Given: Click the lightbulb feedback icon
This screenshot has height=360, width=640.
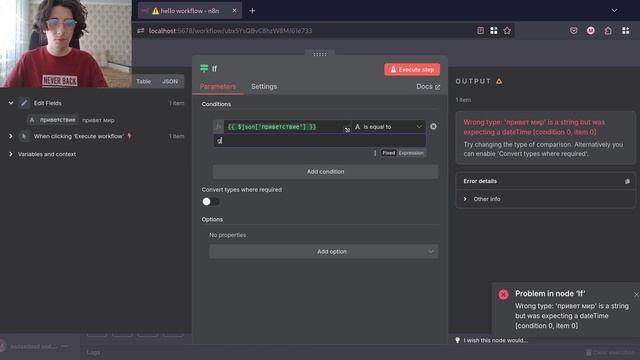Looking at the screenshot, I should pyautogui.click(x=458, y=340).
